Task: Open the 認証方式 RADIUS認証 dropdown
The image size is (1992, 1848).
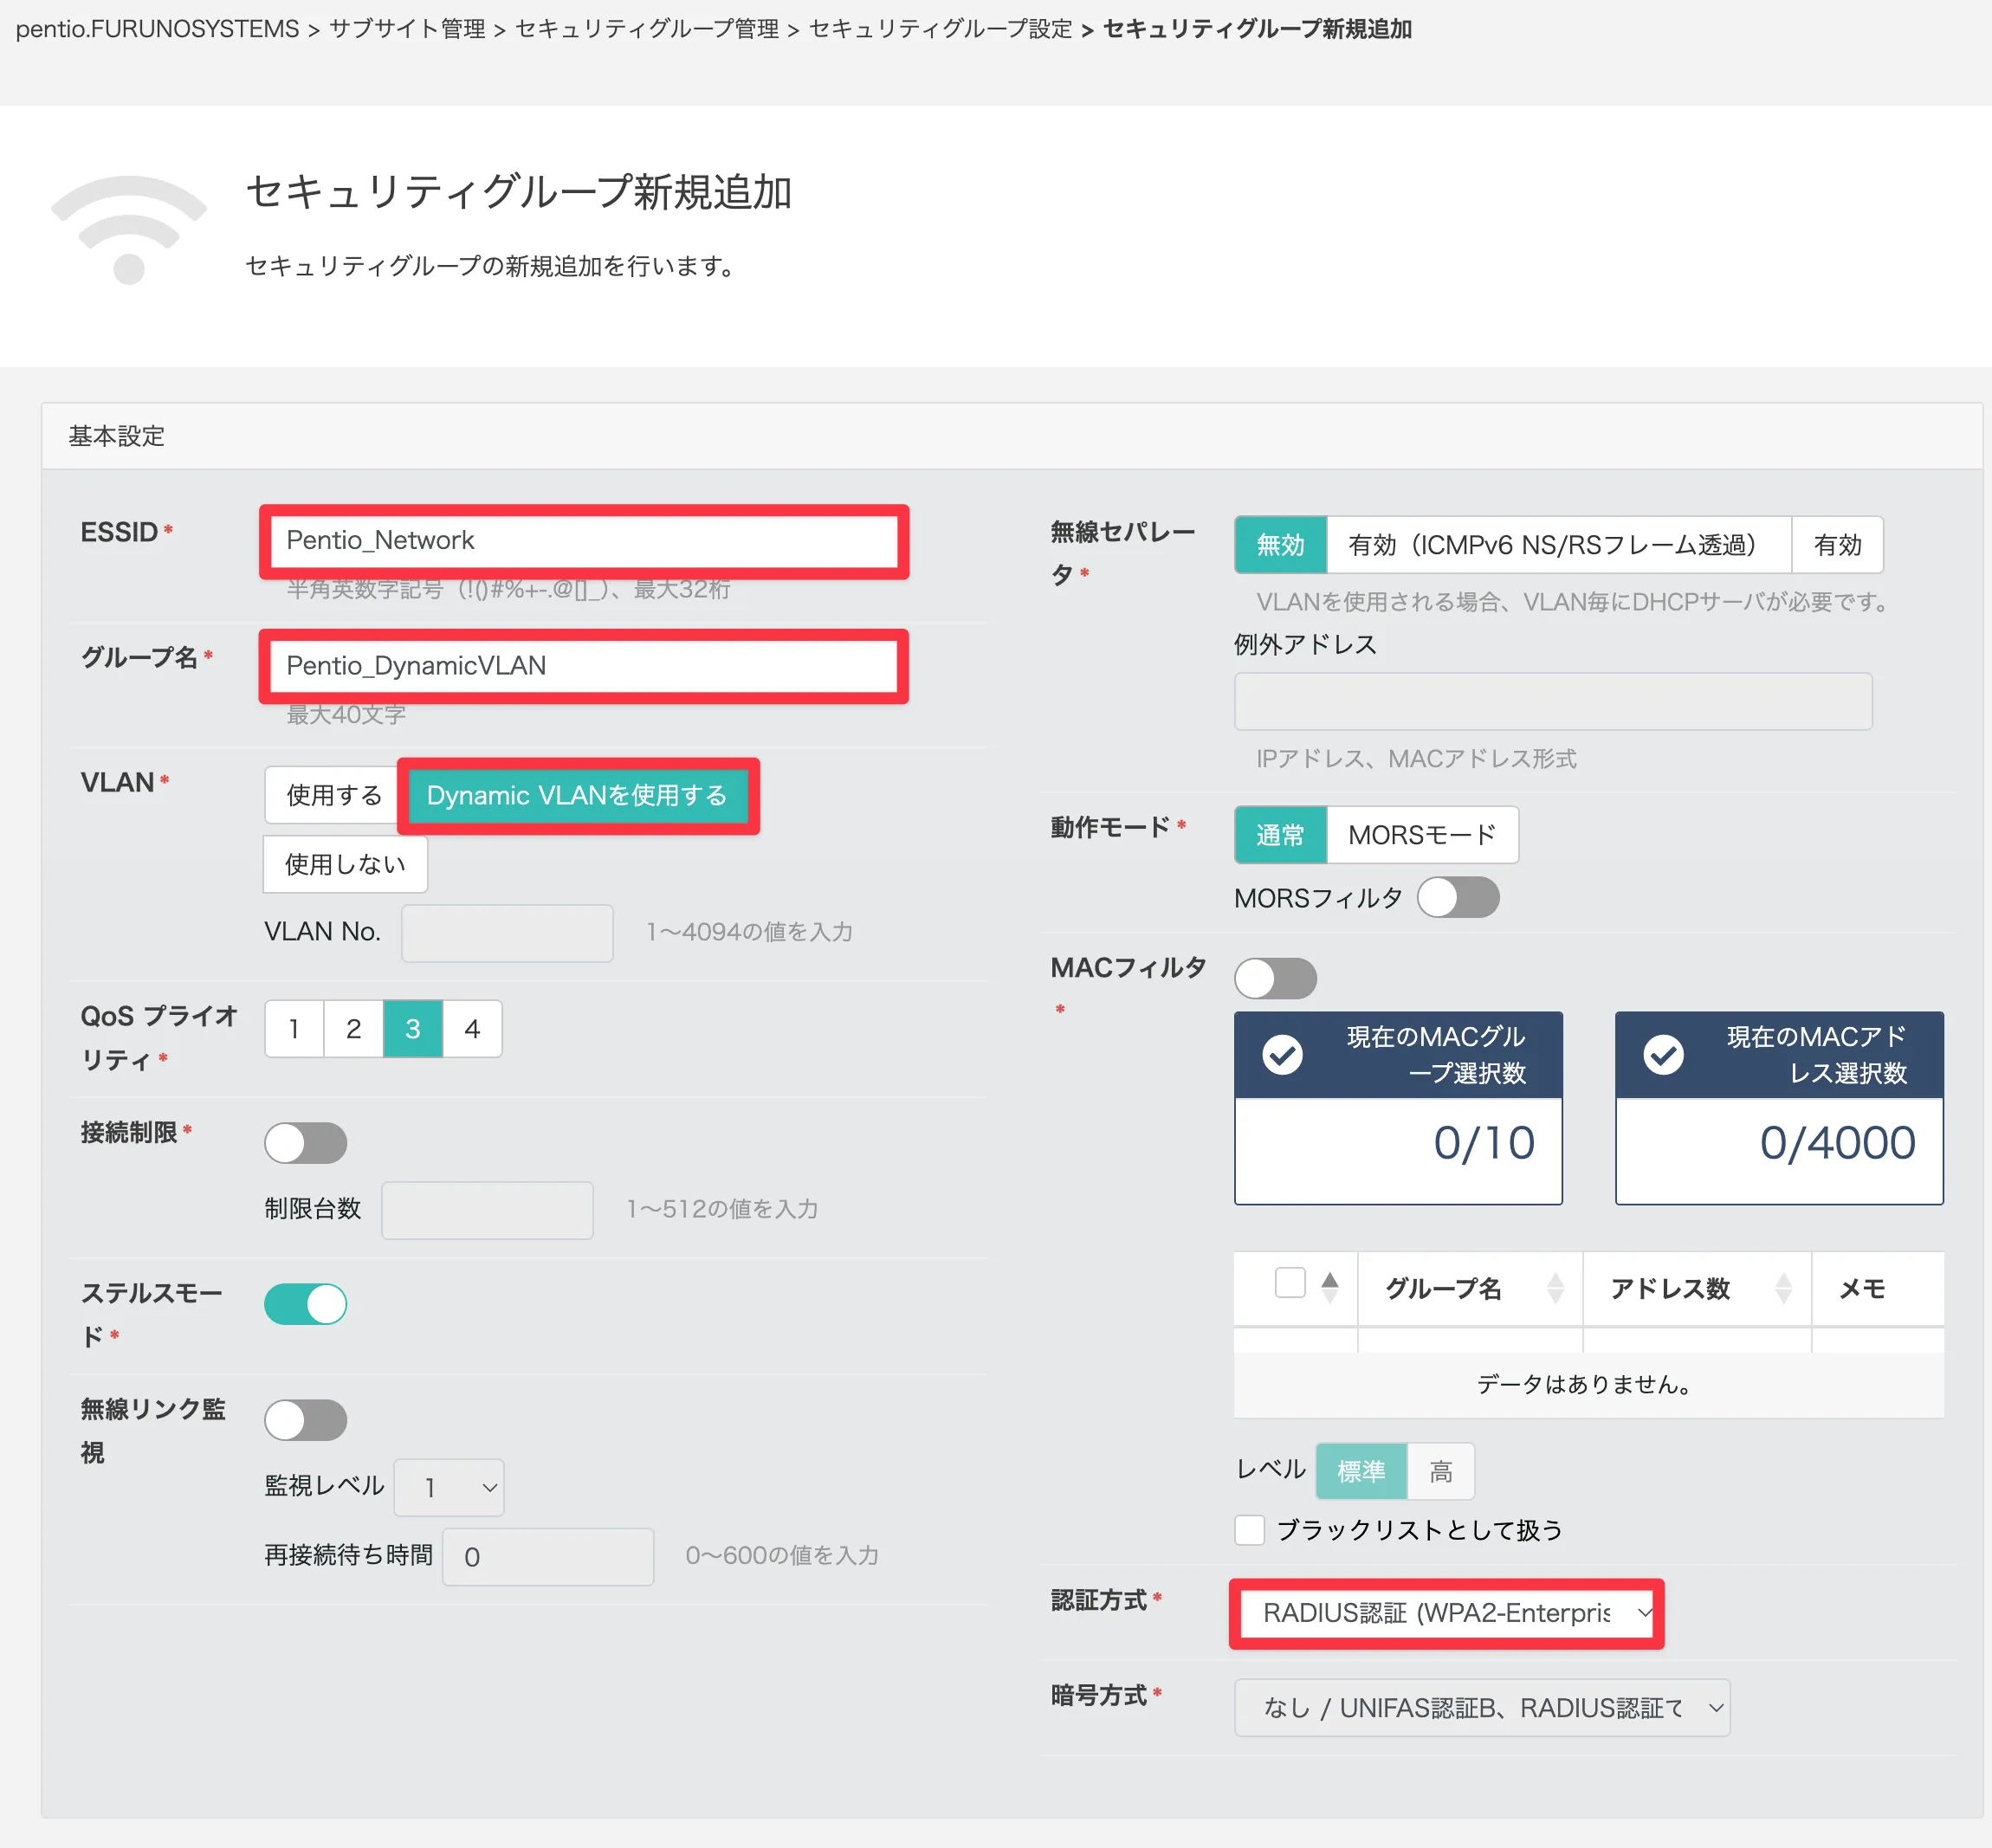Action: pos(1444,1612)
